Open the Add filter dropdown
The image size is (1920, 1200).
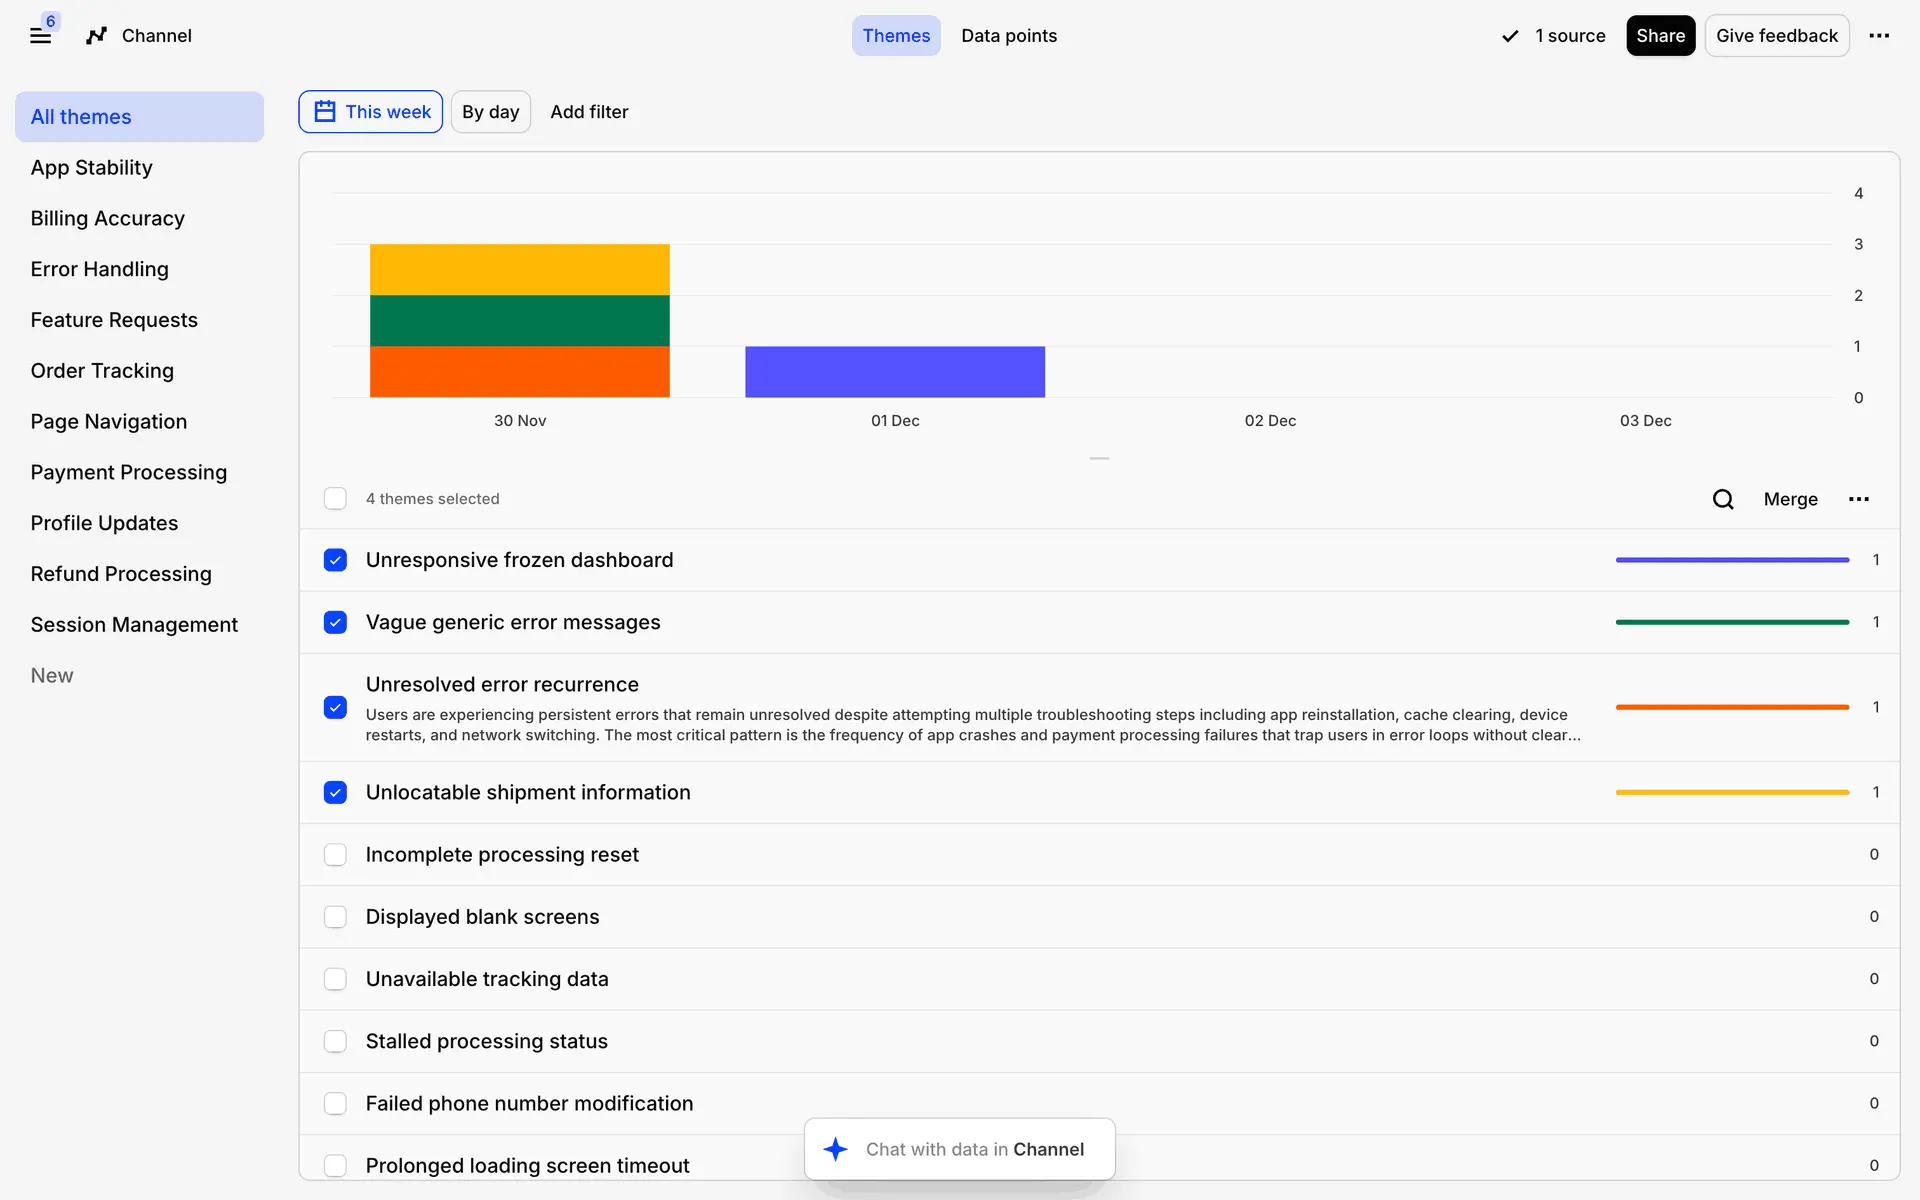[589, 112]
